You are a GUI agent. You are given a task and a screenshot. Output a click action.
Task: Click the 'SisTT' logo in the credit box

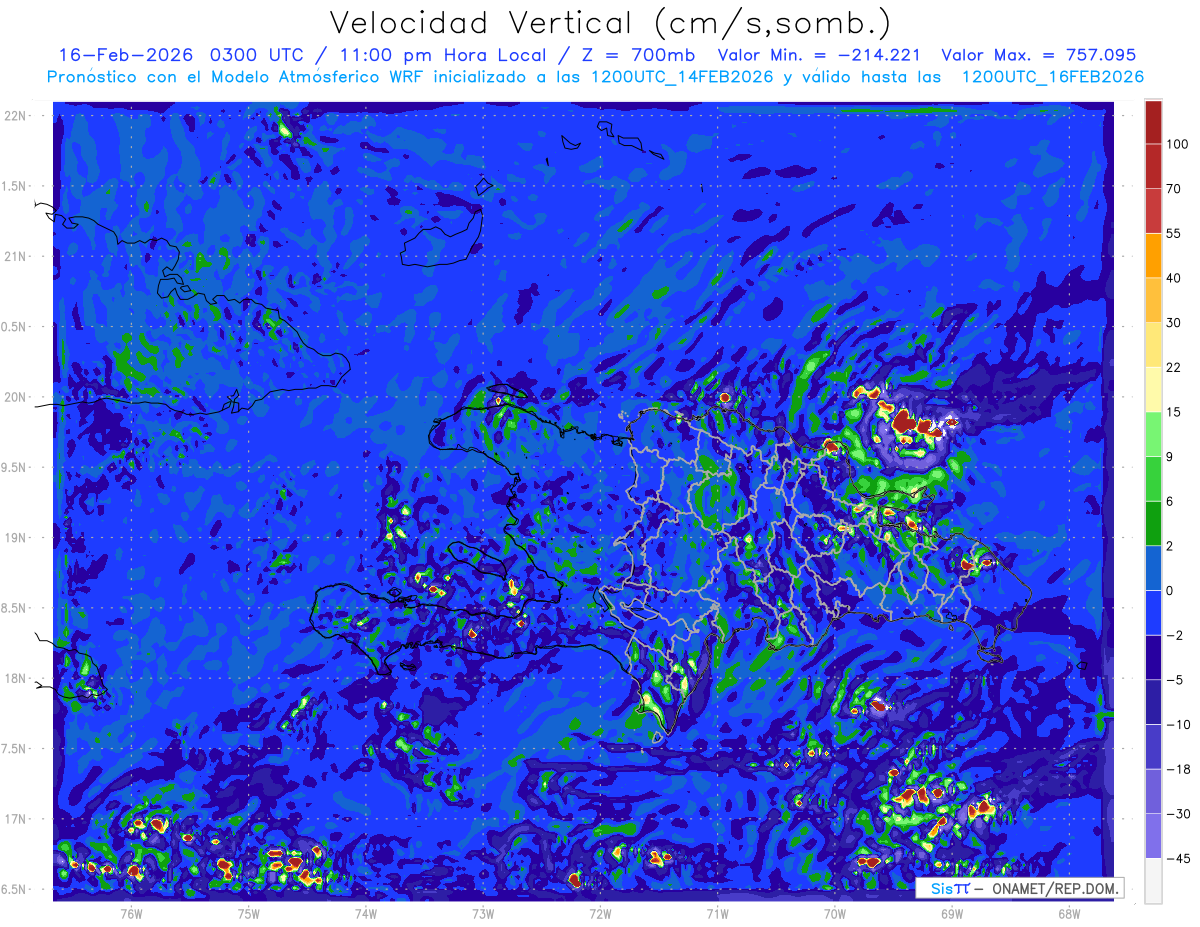pyautogui.click(x=950, y=888)
